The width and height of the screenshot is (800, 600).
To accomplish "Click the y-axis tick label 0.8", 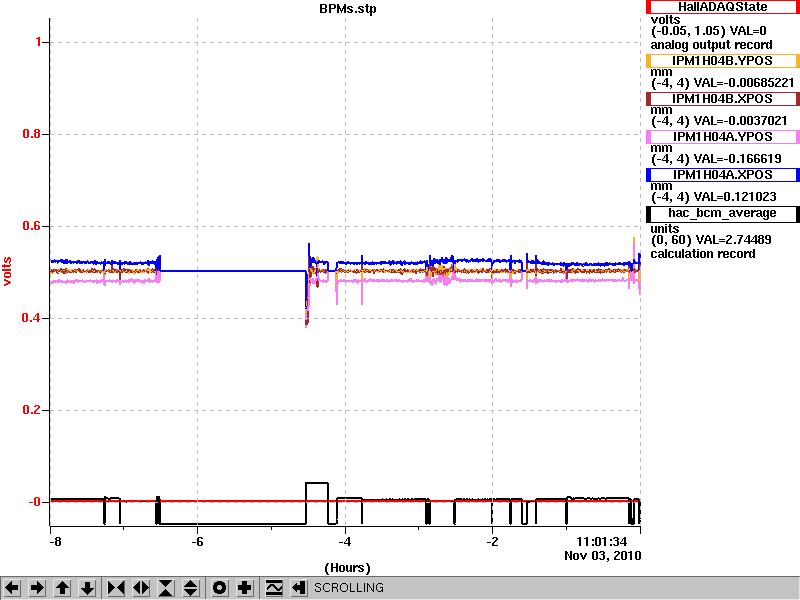I will coord(32,134).
